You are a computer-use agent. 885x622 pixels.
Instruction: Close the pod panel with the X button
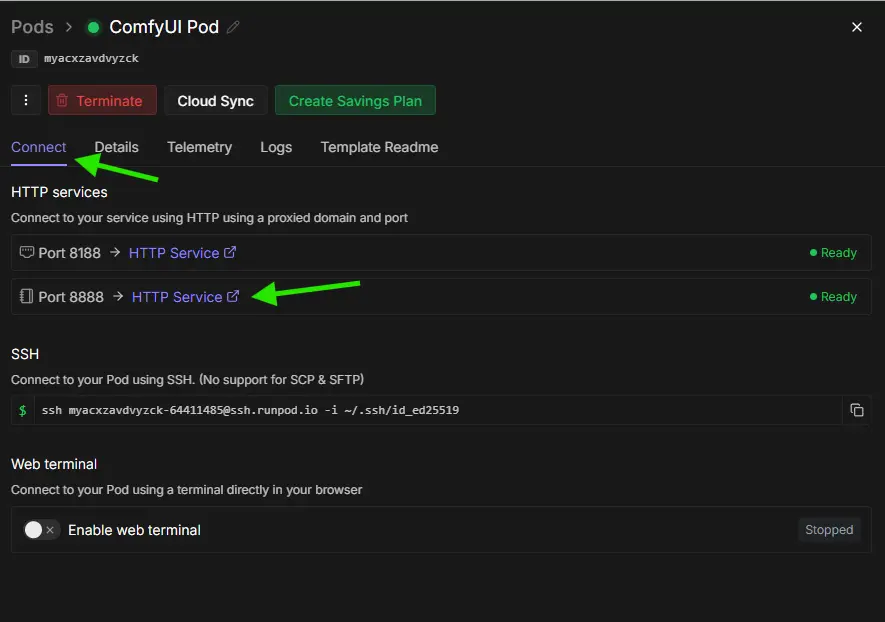[856, 27]
